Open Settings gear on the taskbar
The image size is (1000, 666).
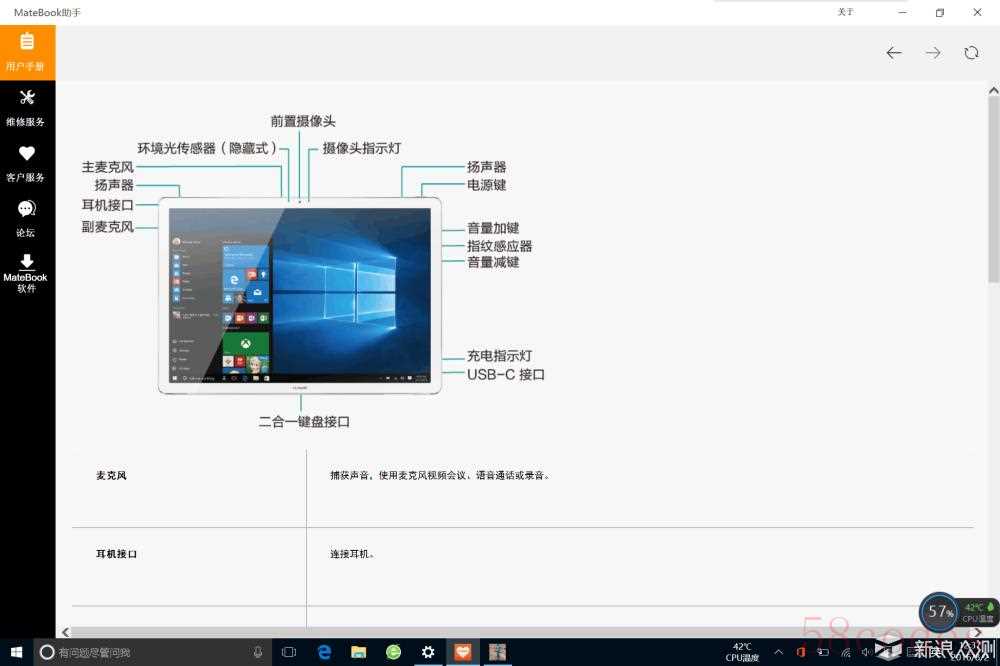coord(428,652)
